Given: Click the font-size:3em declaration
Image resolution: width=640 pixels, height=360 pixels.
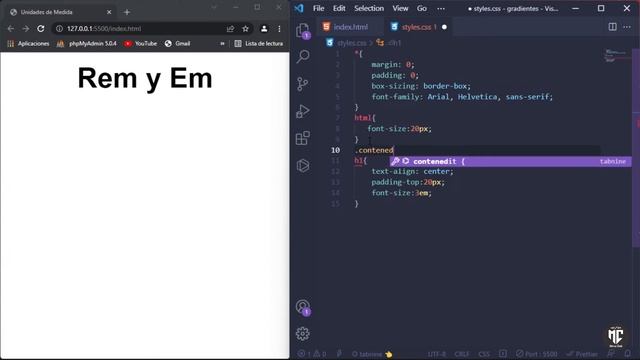Looking at the screenshot, I should pyautogui.click(x=401, y=193).
